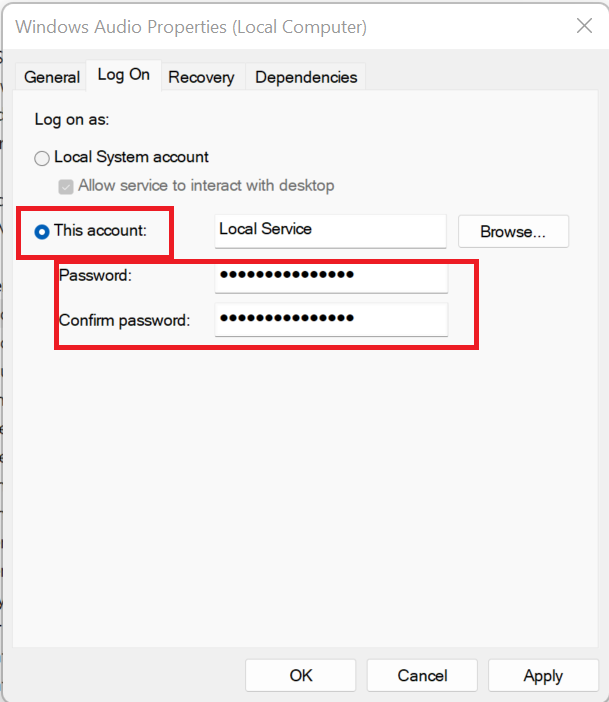Viewport: 609px width, 702px height.
Task: Switch to the General tab
Action: [x=52, y=77]
